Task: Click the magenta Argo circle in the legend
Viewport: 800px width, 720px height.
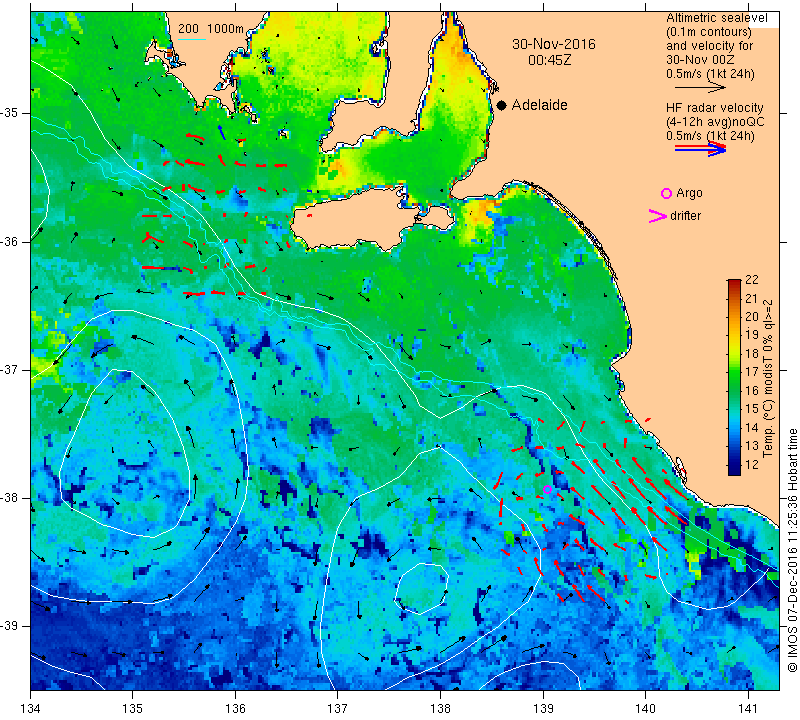Action: coord(666,193)
